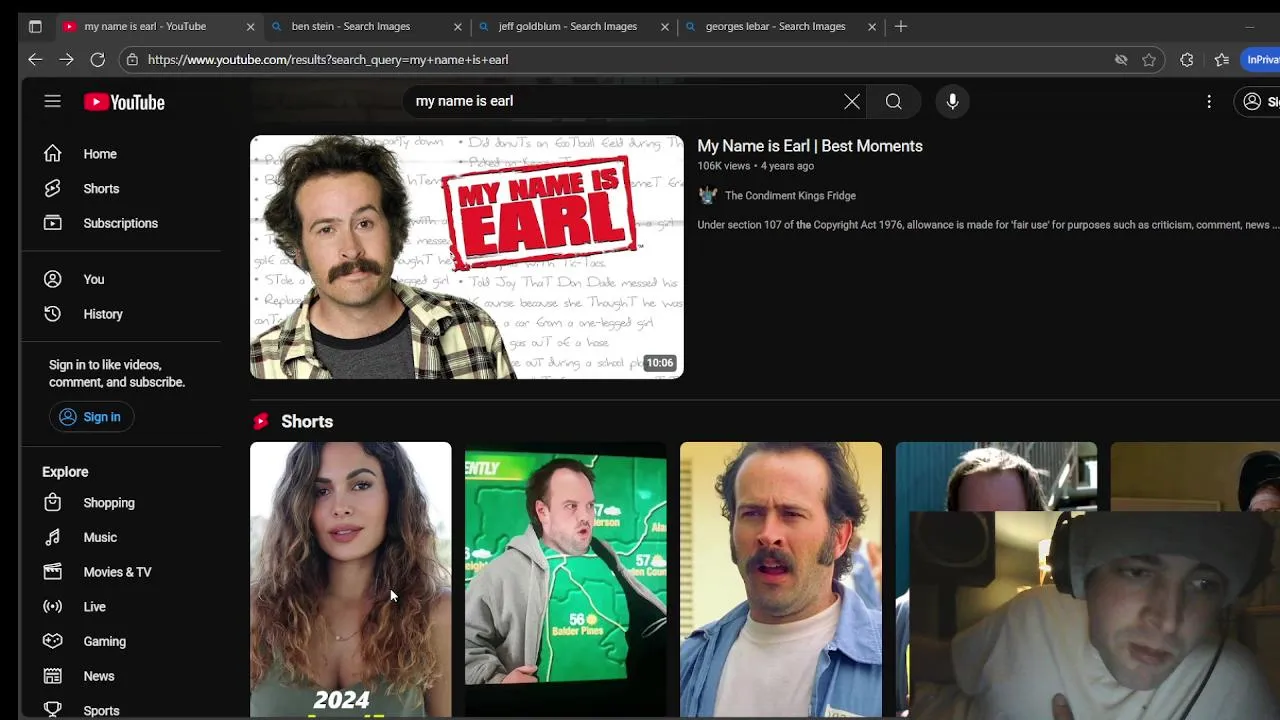The width and height of the screenshot is (1280, 720).
Task: Open Gaming icon under Explore
Action: click(52, 641)
